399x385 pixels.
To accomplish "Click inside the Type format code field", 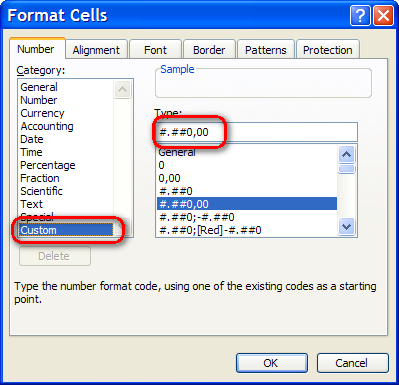I will click(256, 132).
